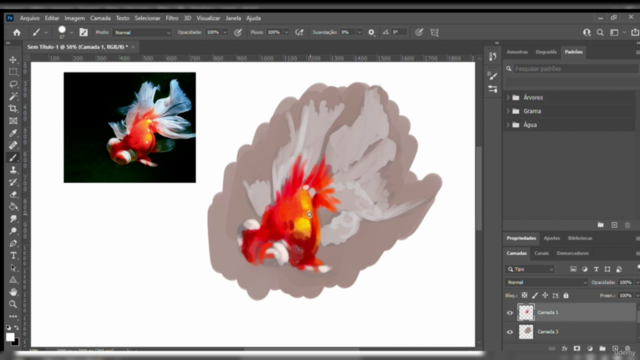The width and height of the screenshot is (640, 360).
Task: Select the Frame tool
Action: (13, 121)
